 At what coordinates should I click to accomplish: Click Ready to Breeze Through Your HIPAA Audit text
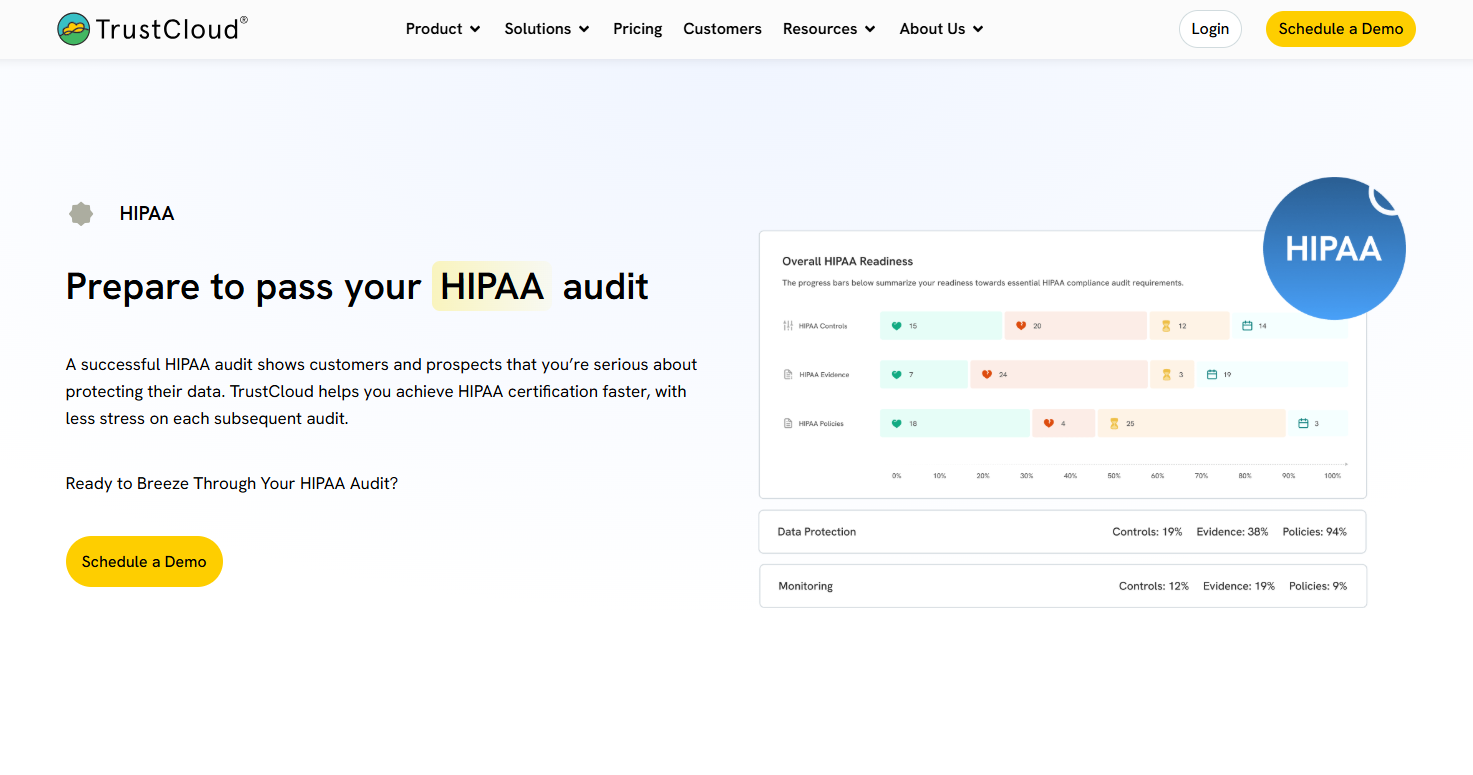[x=232, y=483]
